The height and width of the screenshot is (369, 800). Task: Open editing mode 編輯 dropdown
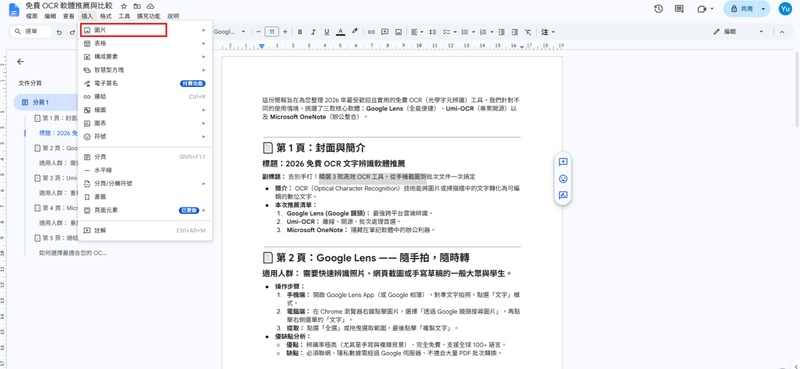click(738, 32)
